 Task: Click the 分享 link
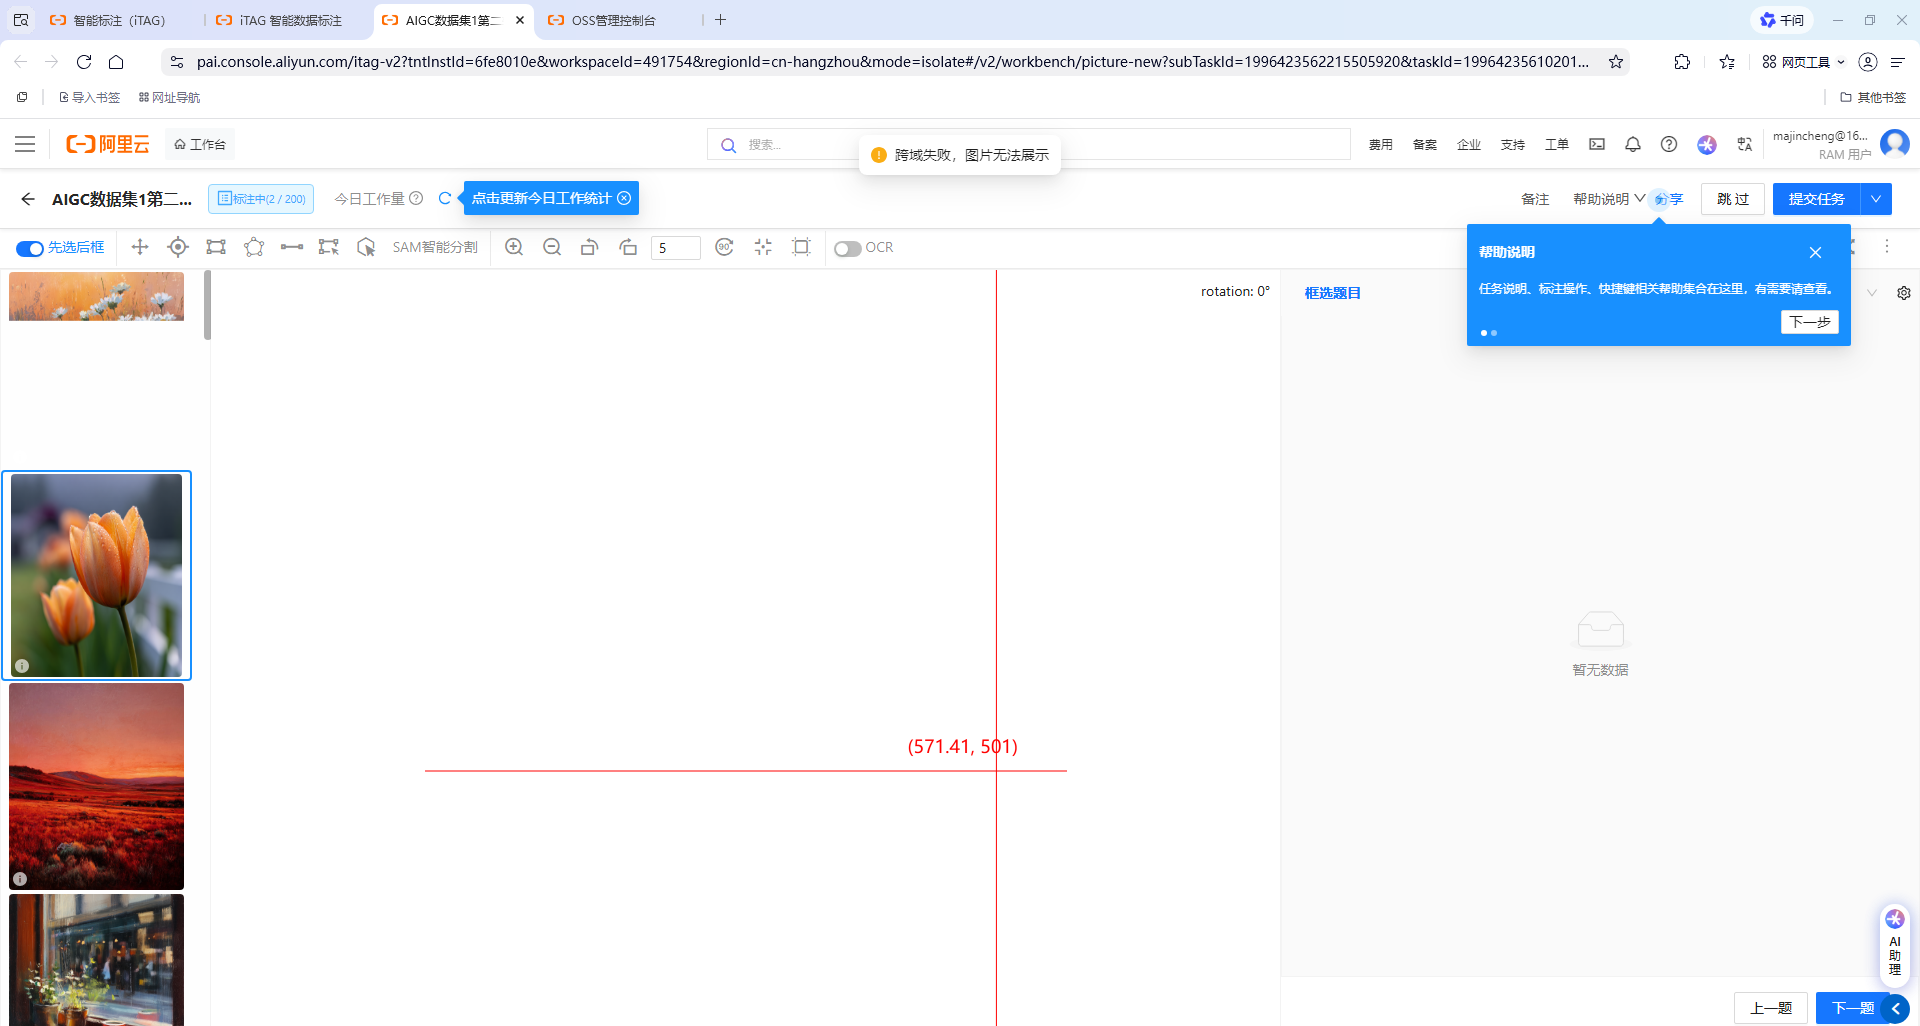[1669, 199]
